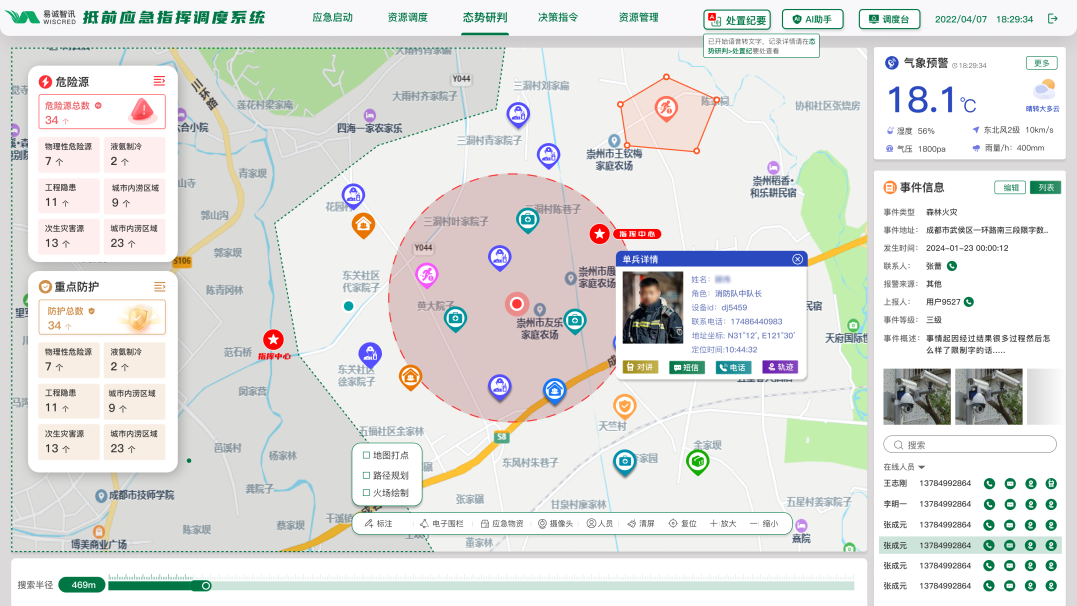Zoom in with the 放大 tool
This screenshot has height=606, width=1077.
point(723,524)
